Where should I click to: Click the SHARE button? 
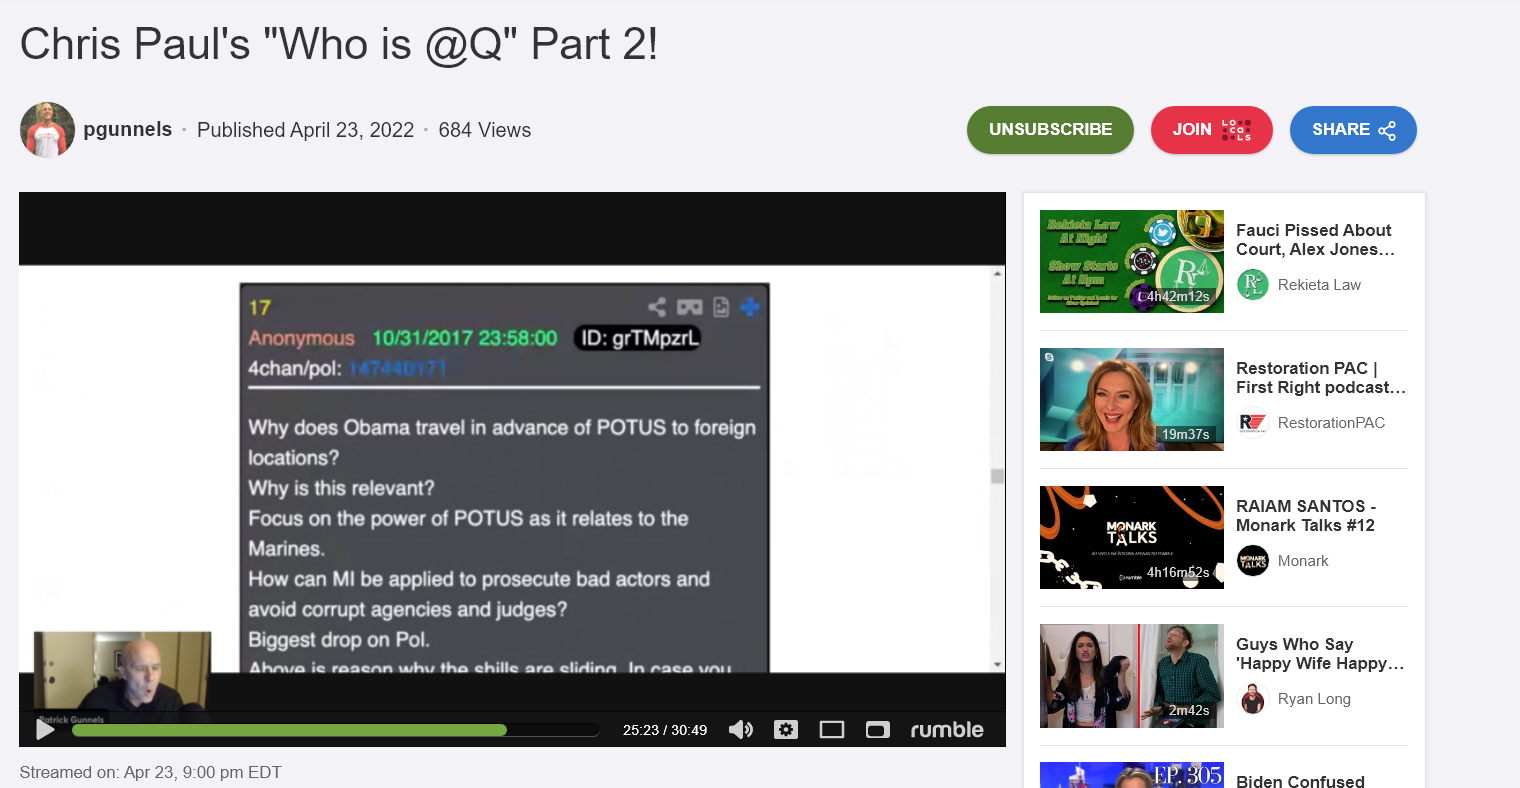[1353, 130]
